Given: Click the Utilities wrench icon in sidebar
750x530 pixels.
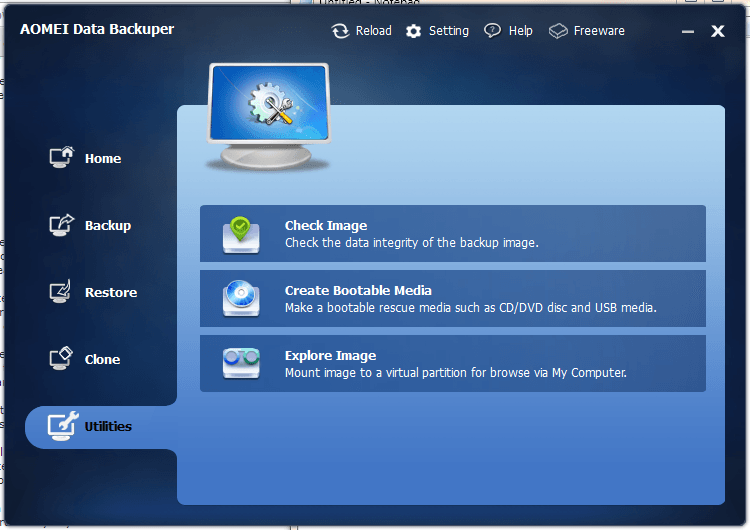Looking at the screenshot, I should point(63,426).
